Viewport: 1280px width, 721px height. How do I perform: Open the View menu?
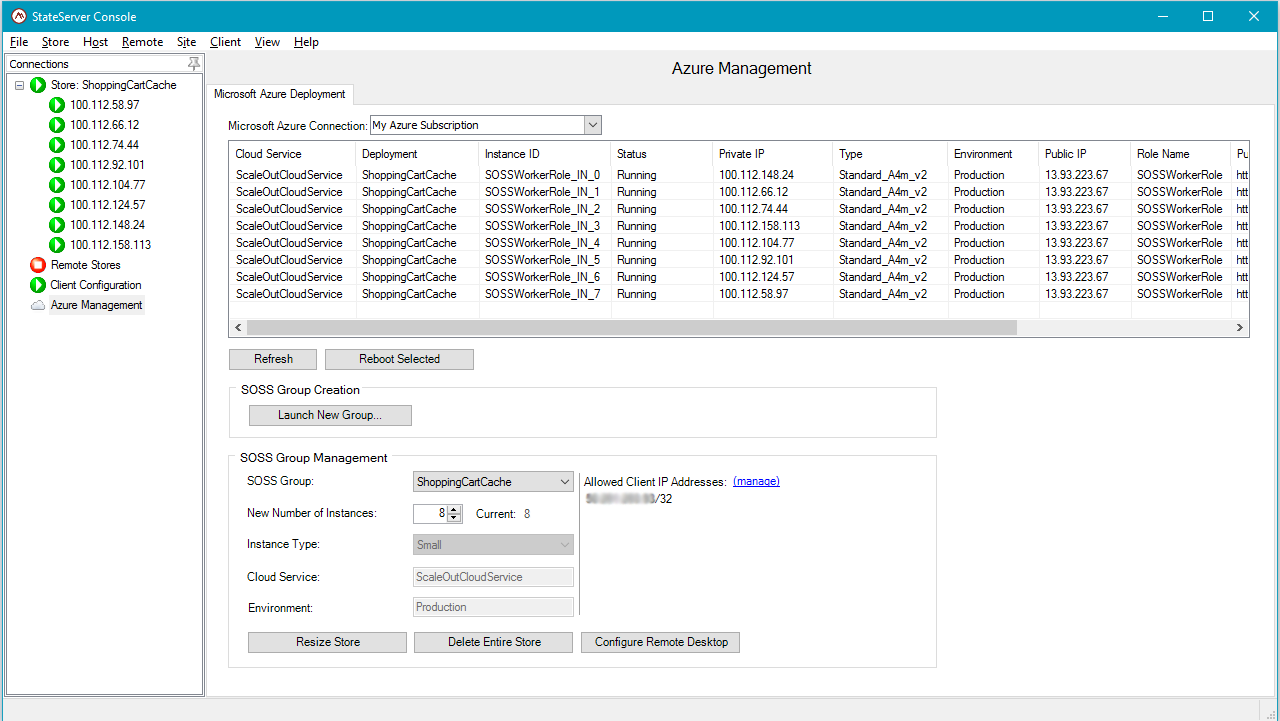click(x=268, y=42)
